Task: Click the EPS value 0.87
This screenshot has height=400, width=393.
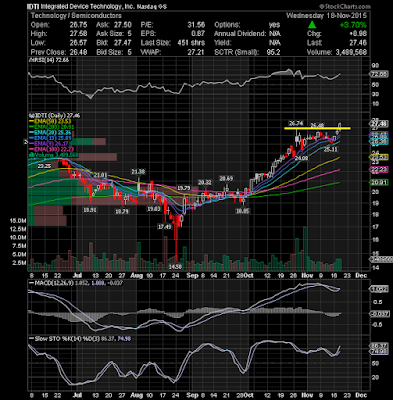Action: pyautogui.click(x=198, y=34)
